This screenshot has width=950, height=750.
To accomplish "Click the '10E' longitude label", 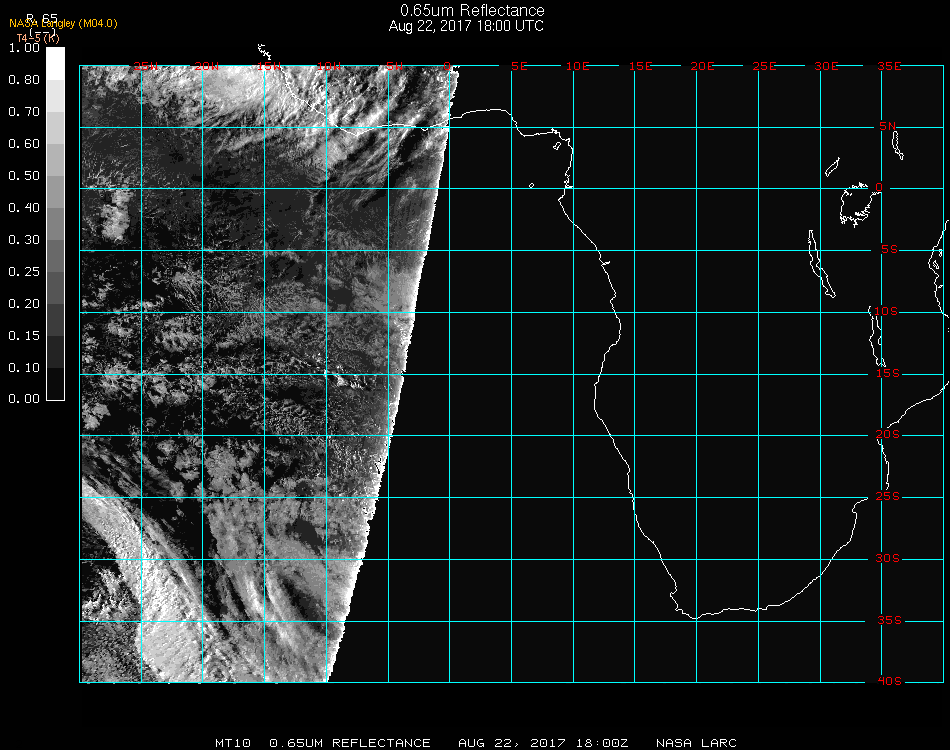I will click(577, 66).
